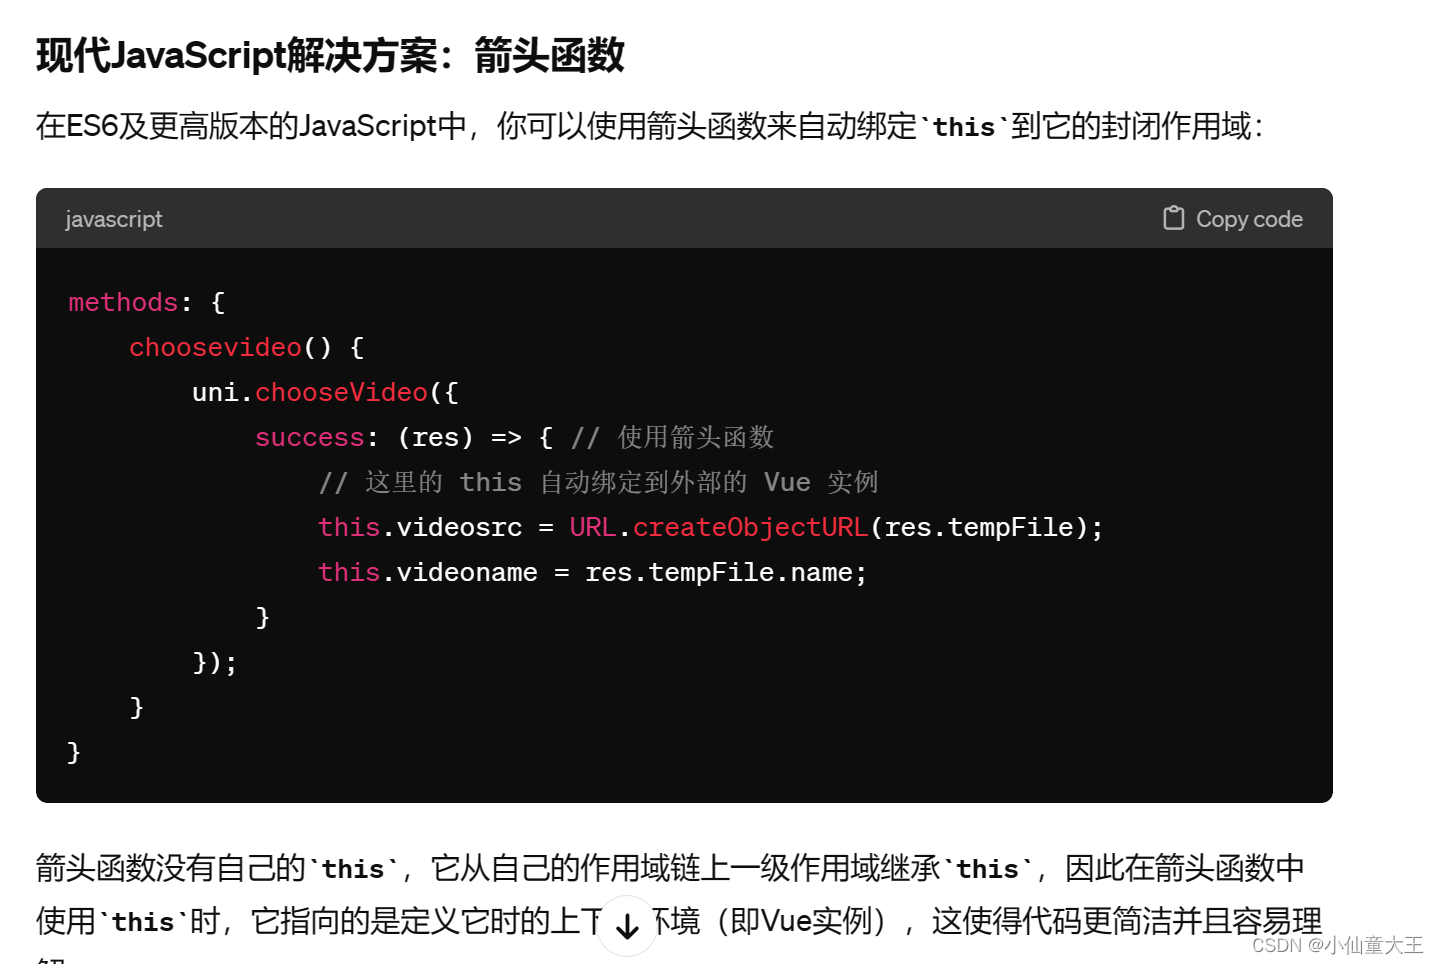Click the comment about this 自动绑定到外部的 Vue 实例
The width and height of the screenshot is (1439, 964).
click(x=598, y=482)
